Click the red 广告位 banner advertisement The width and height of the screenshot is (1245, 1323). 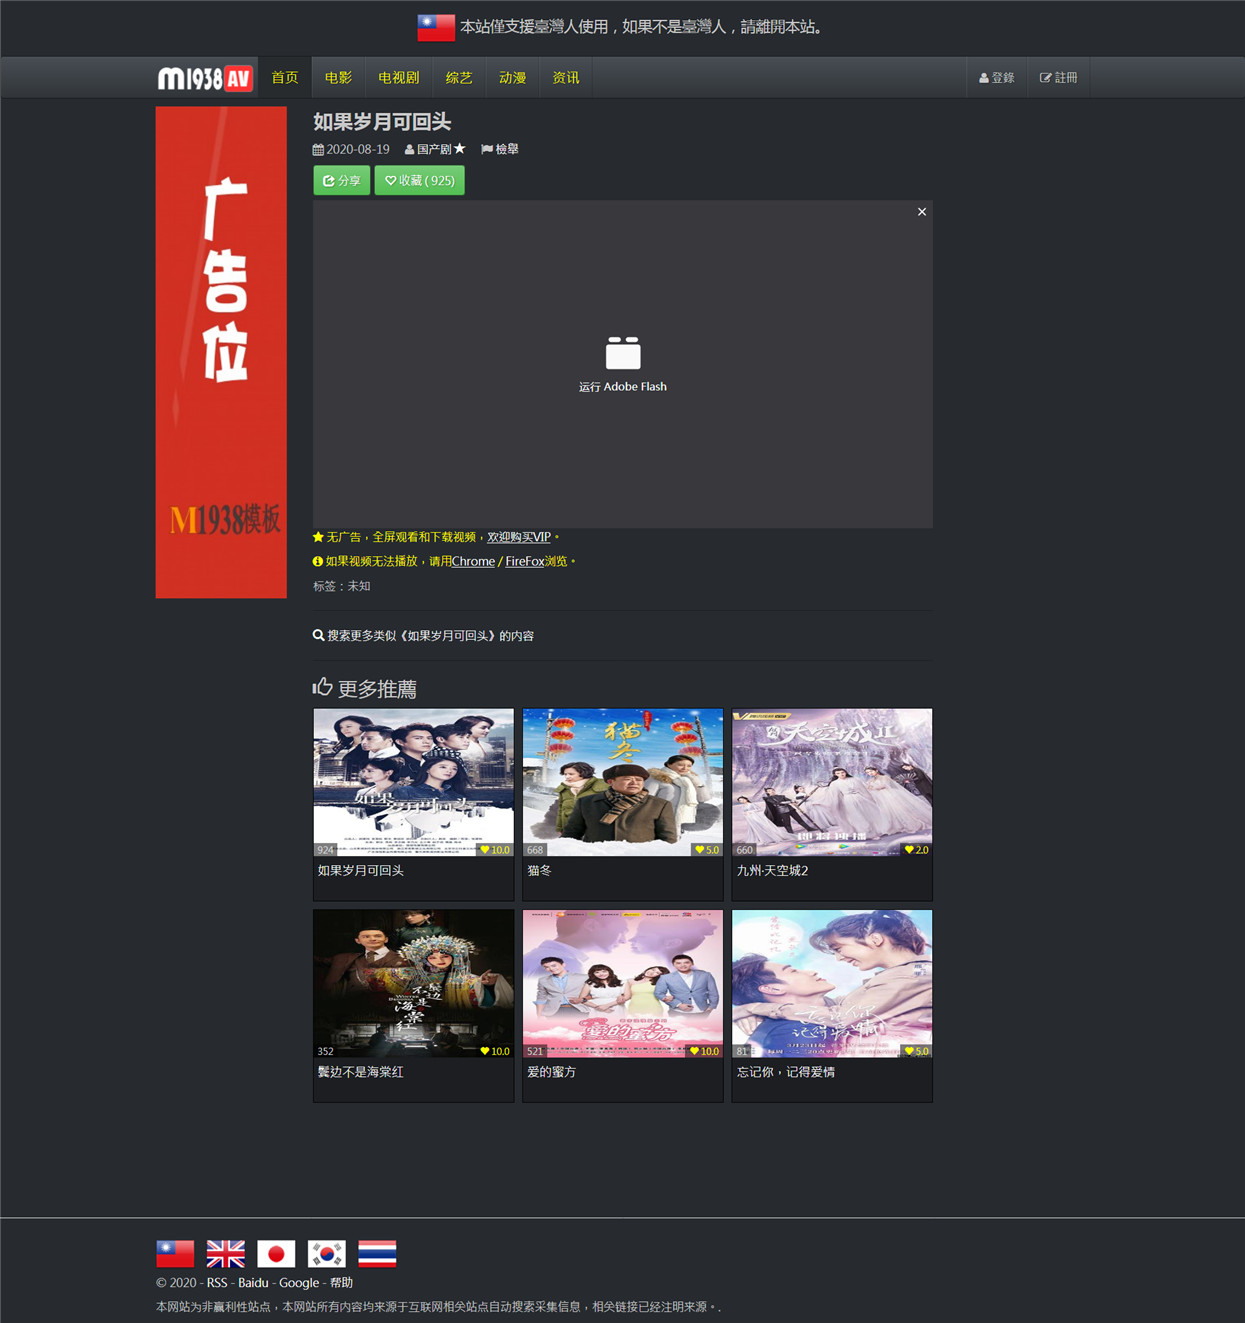[221, 352]
